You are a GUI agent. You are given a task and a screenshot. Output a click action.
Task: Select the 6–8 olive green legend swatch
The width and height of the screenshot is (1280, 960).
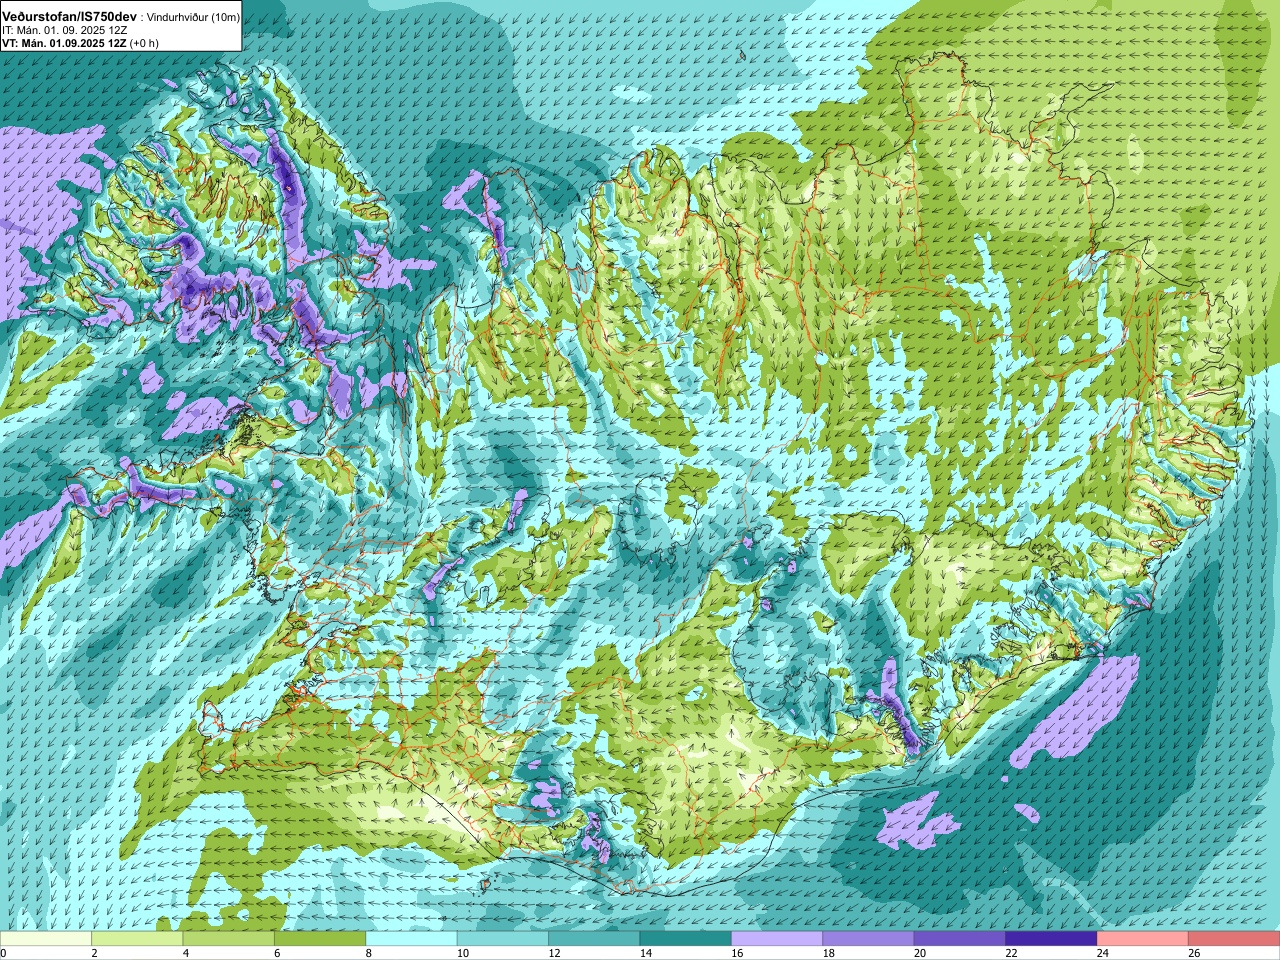click(x=320, y=939)
